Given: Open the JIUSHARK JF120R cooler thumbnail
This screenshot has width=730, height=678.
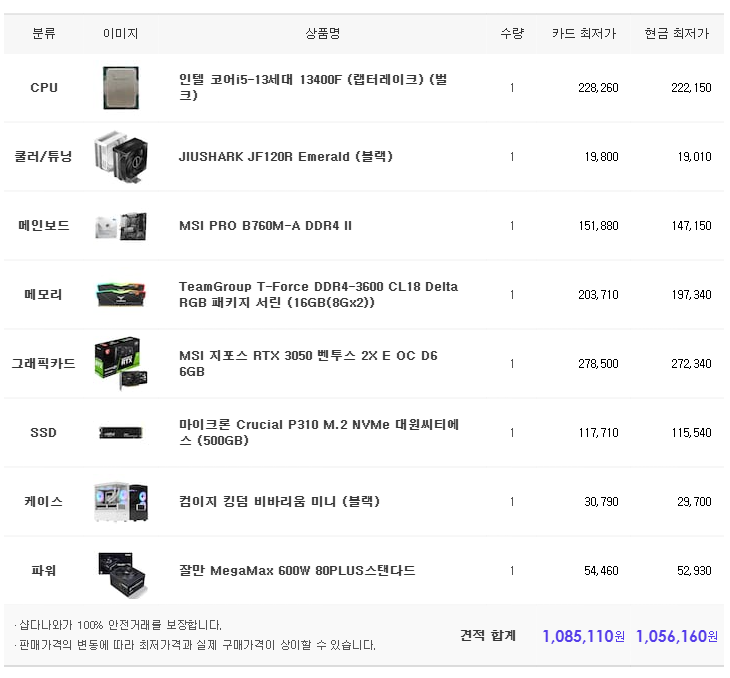Looking at the screenshot, I should pos(121,157).
